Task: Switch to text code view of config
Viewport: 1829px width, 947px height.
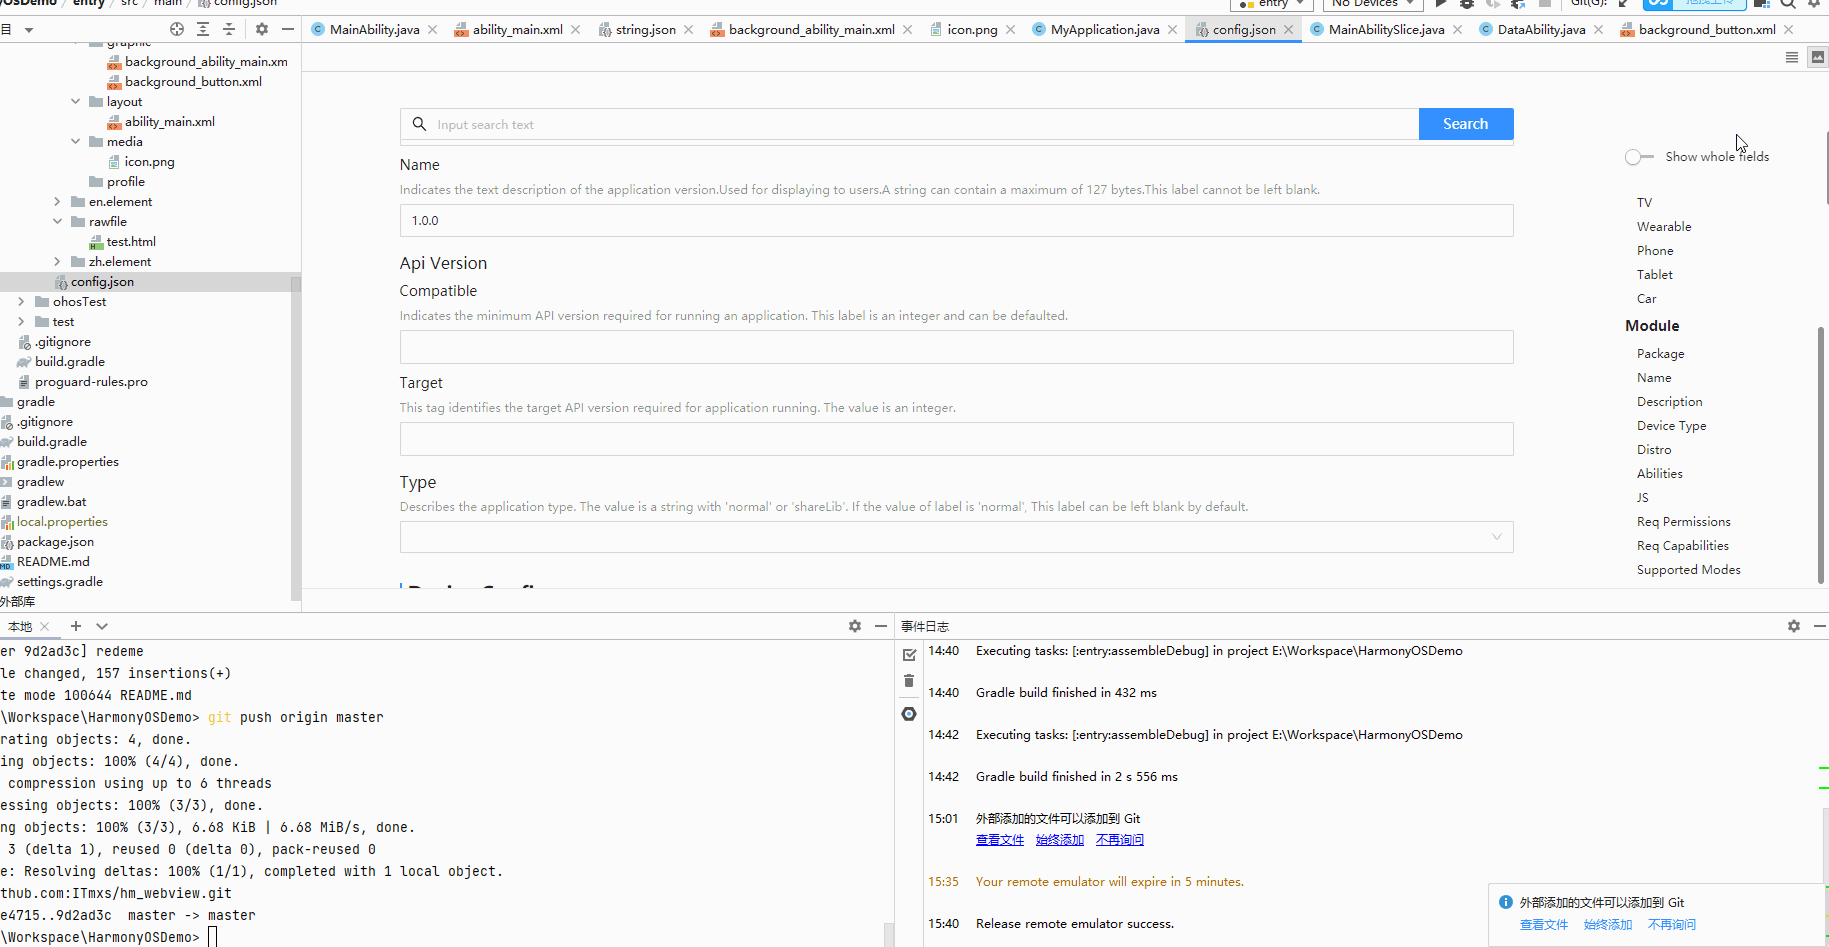Action: tap(1792, 58)
